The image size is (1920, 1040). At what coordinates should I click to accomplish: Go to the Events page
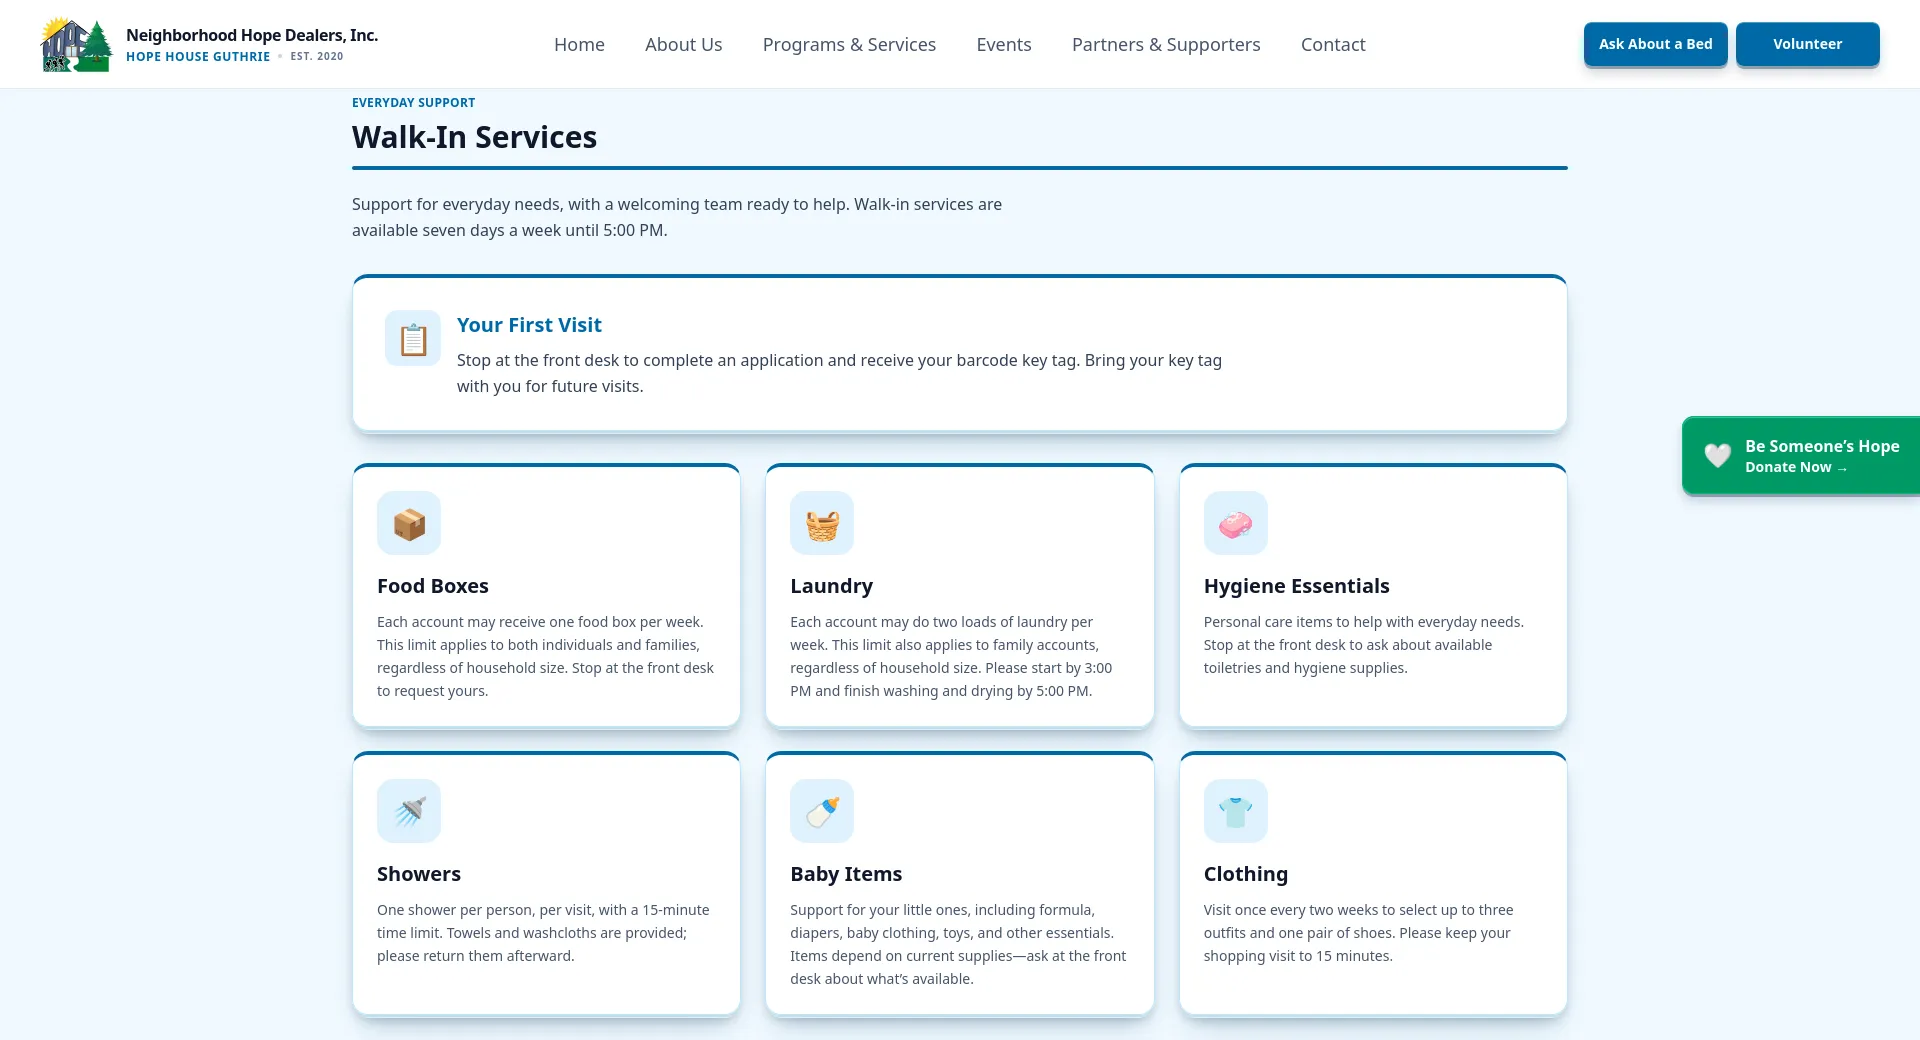click(1004, 44)
